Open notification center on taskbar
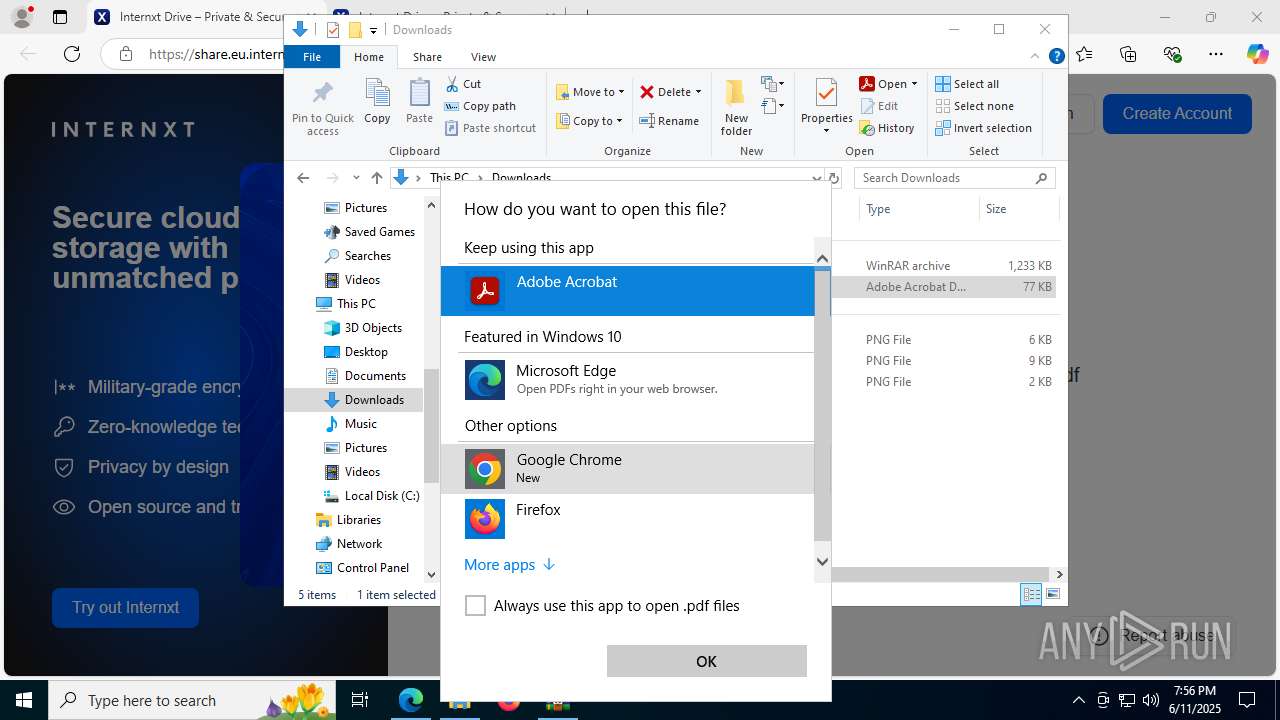 point(1247,700)
